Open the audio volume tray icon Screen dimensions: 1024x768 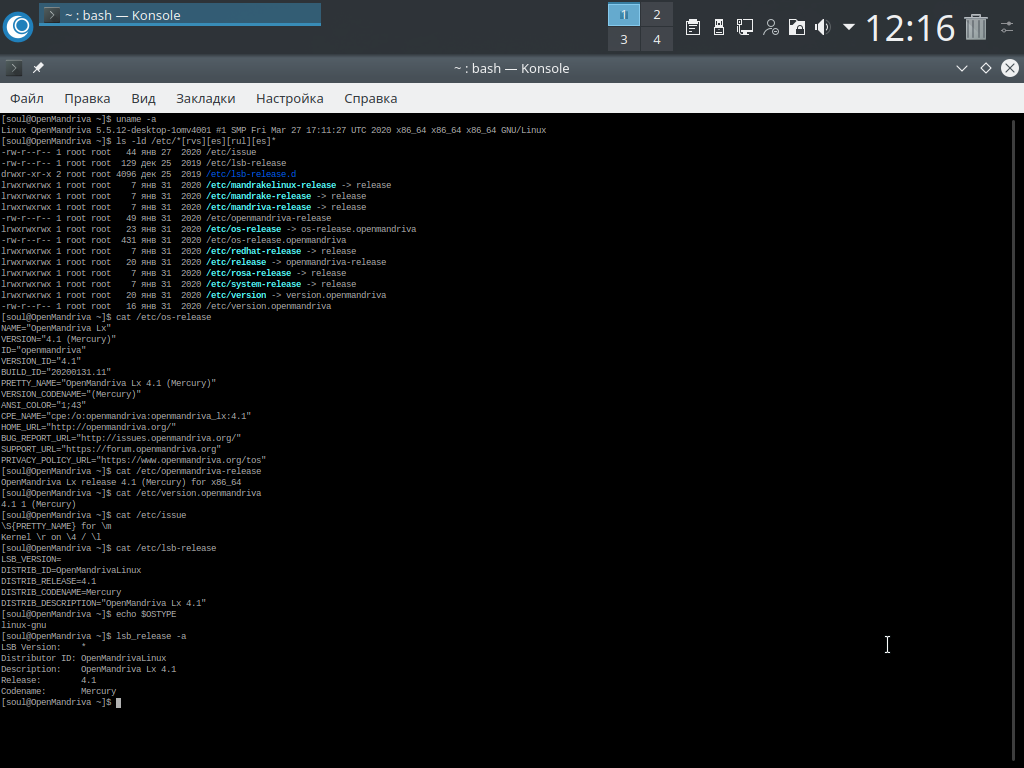point(823,27)
